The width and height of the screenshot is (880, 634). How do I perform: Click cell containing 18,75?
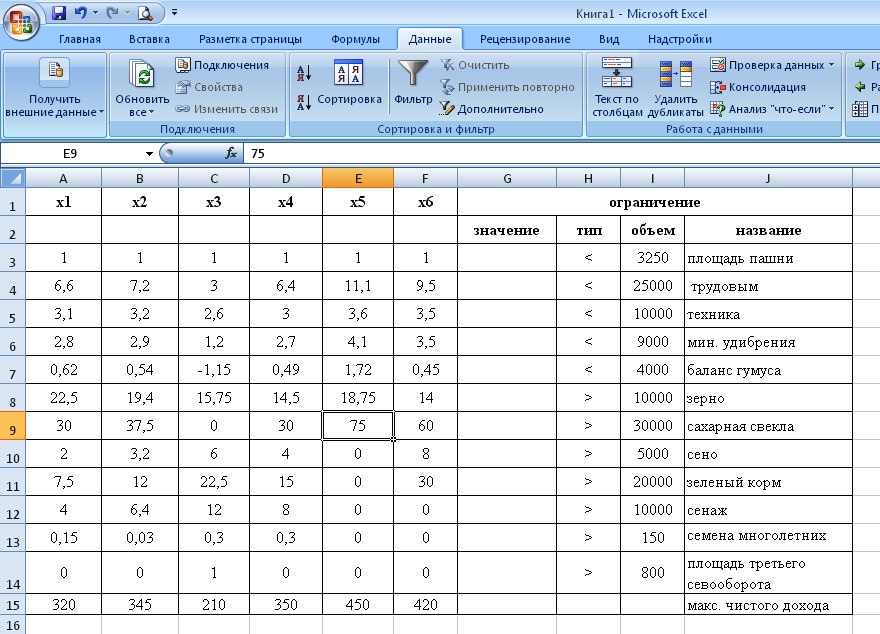pos(358,398)
